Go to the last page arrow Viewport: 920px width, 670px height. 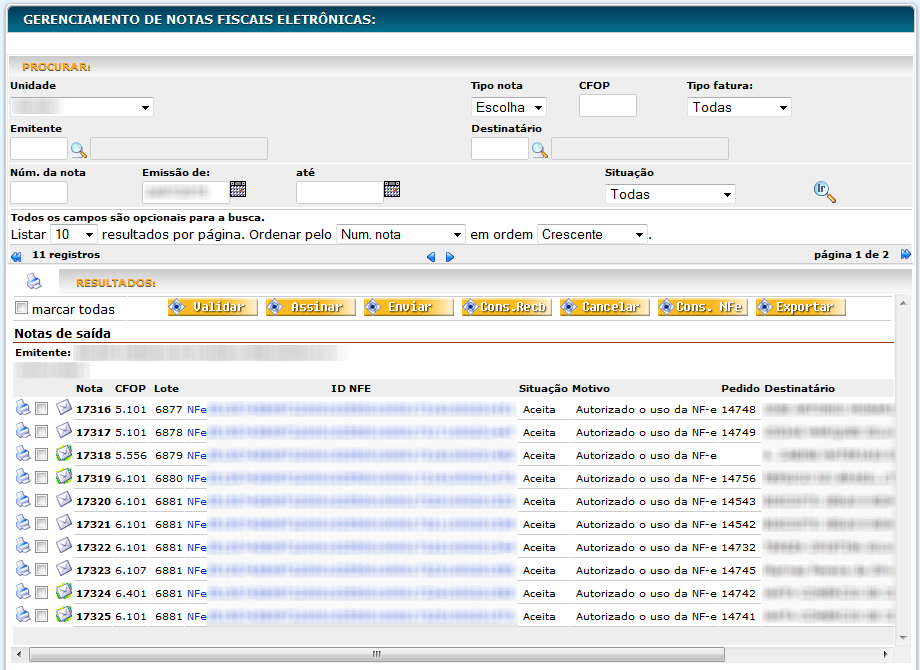click(906, 255)
